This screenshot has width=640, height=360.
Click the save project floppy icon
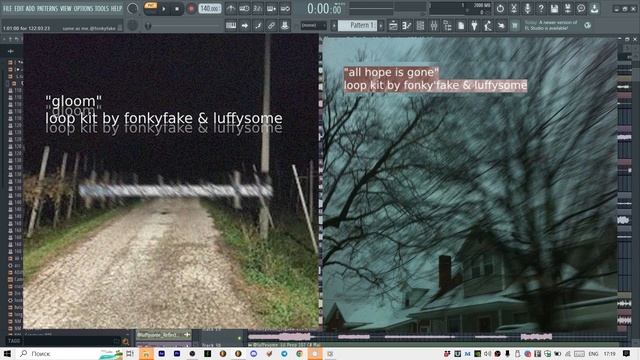pyautogui.click(x=554, y=8)
